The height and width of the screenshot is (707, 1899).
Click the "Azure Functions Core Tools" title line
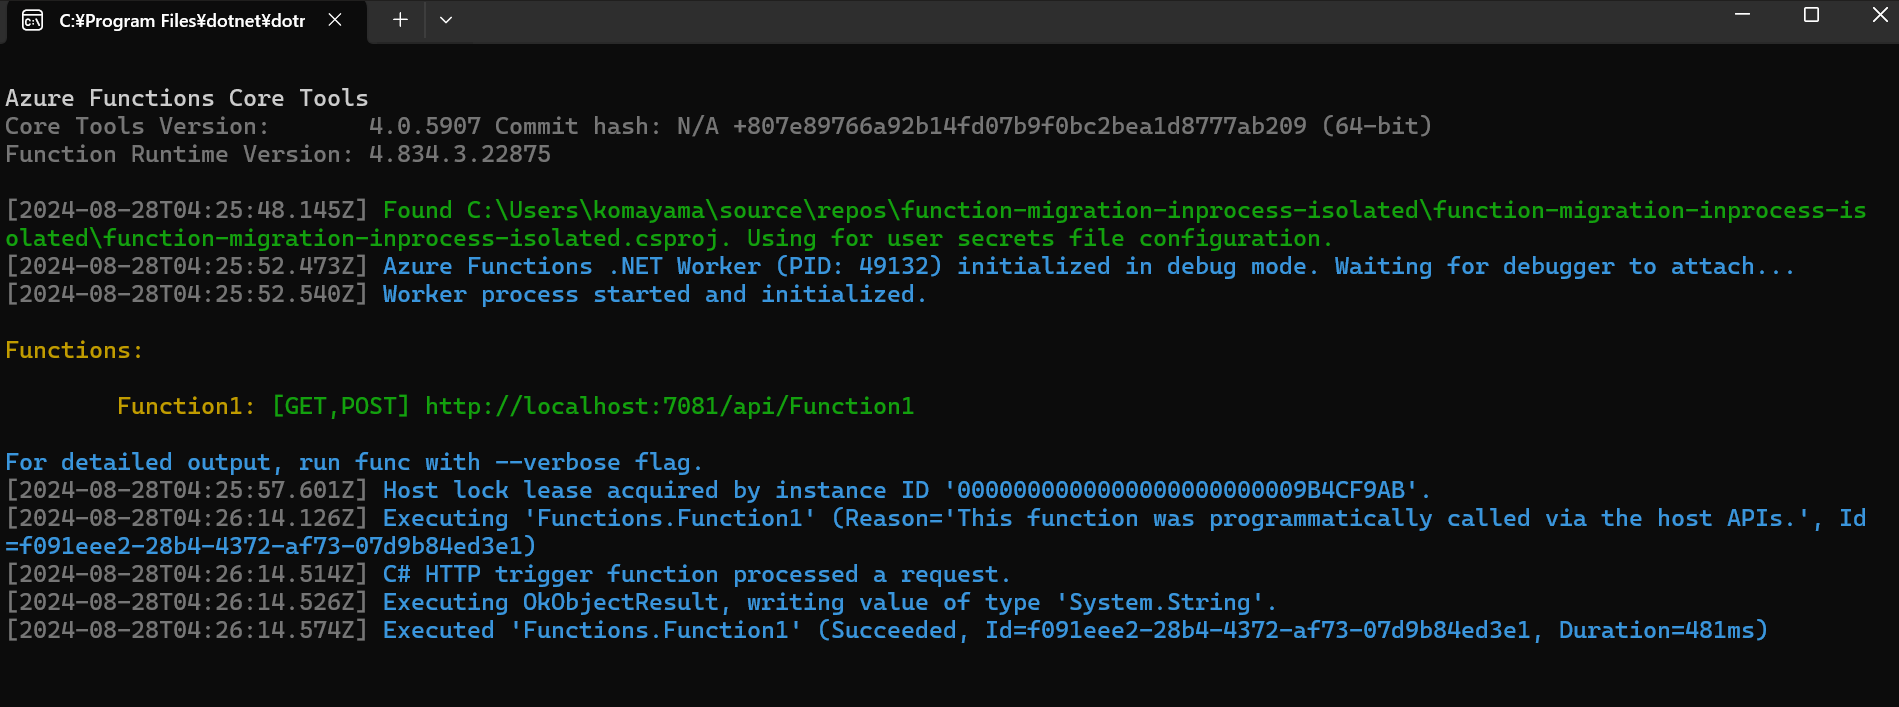click(187, 98)
